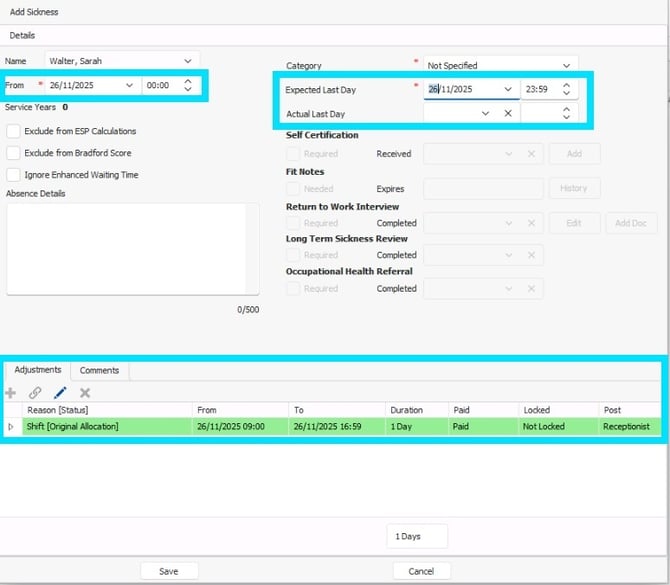Click the Save button

click(168, 571)
